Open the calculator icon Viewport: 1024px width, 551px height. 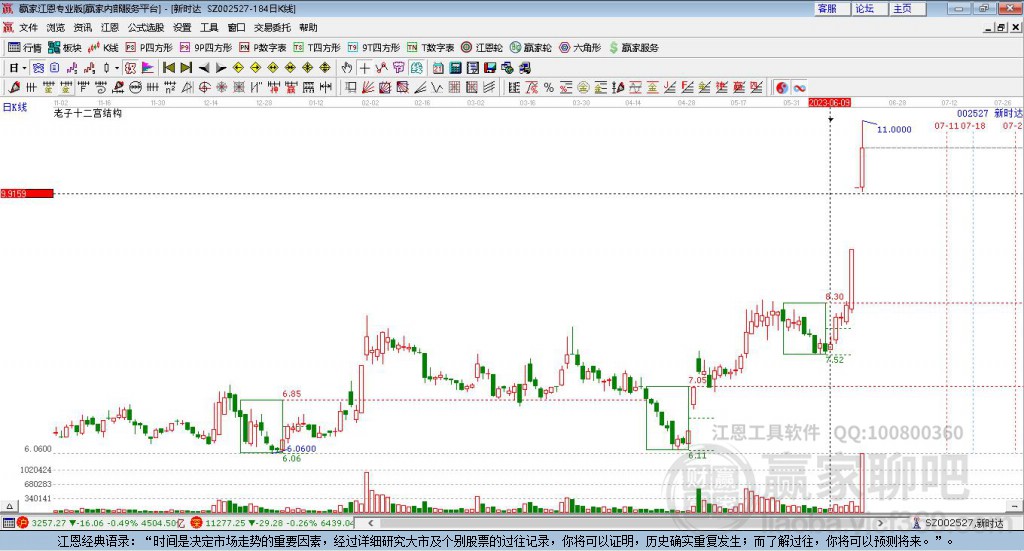456,68
